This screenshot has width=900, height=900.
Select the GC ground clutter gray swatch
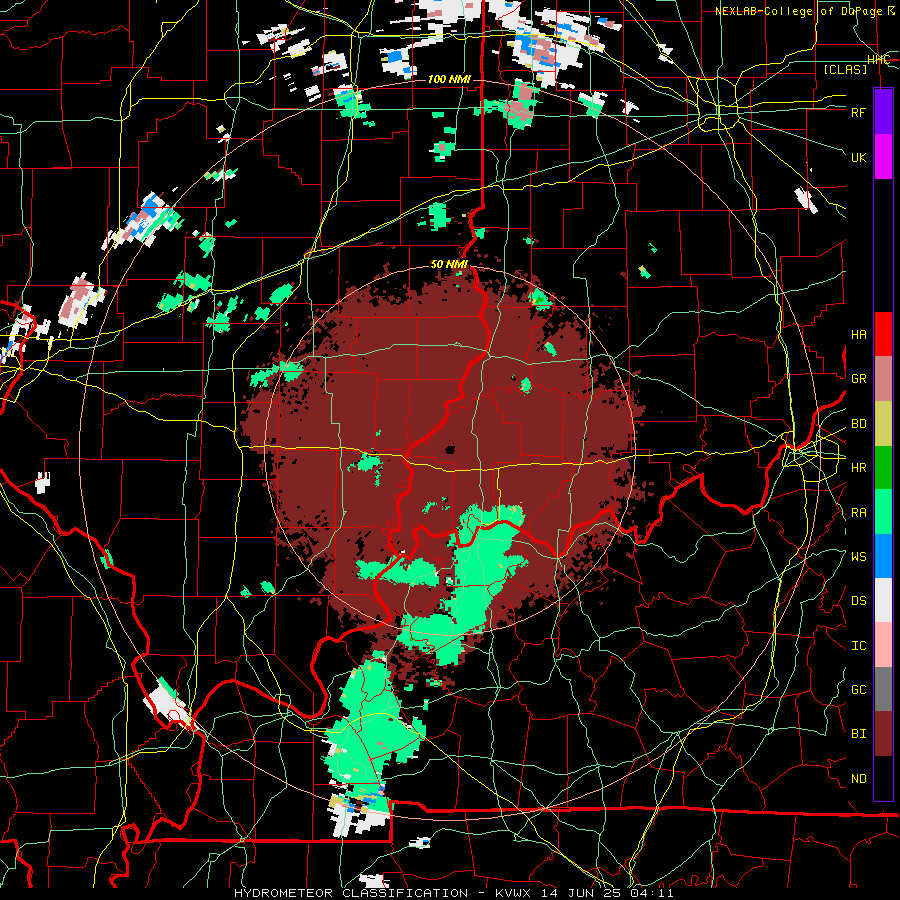pos(883,689)
